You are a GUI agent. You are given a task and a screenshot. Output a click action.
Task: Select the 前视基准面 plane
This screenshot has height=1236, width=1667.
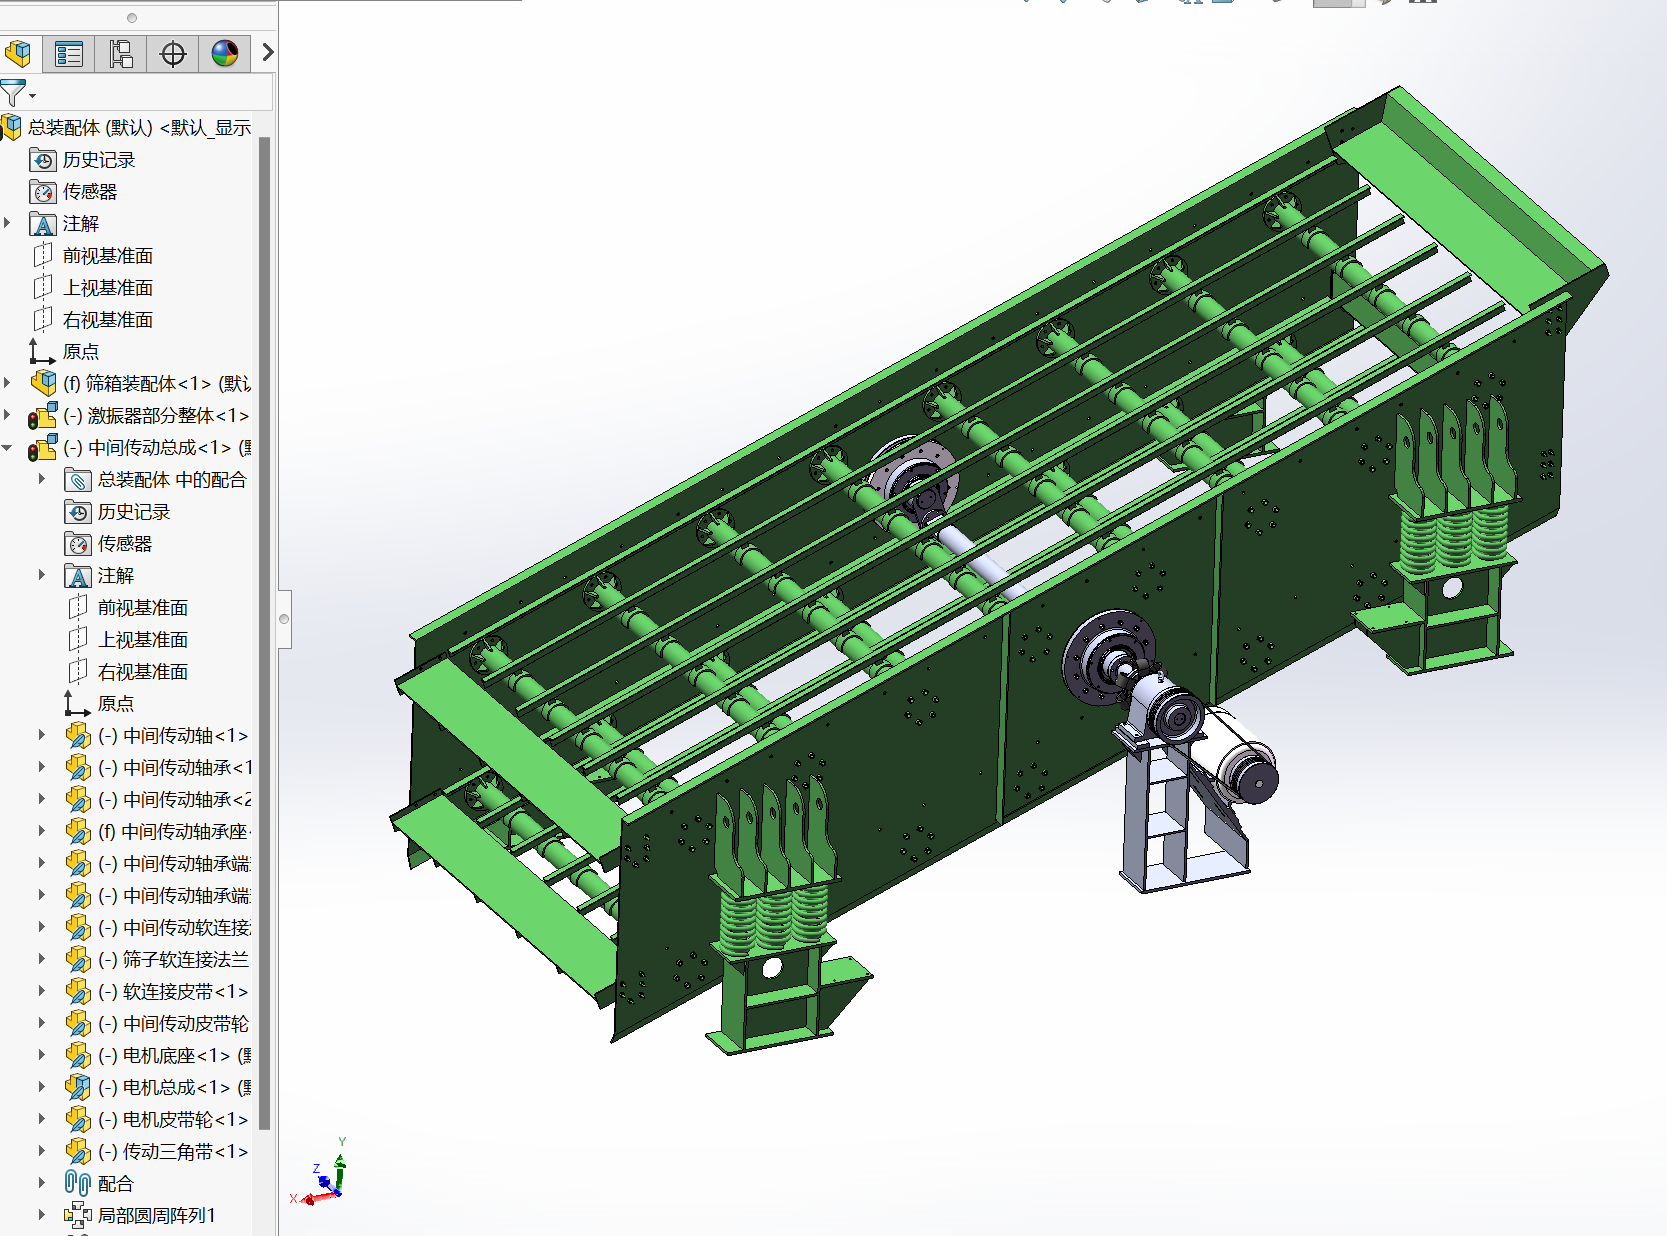(x=107, y=256)
